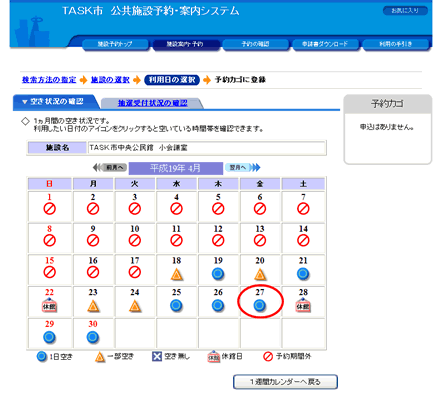The height and width of the screenshot is (395, 440).
Task: Click the full-day vacancy icon on April 19
Action: (x=218, y=274)
